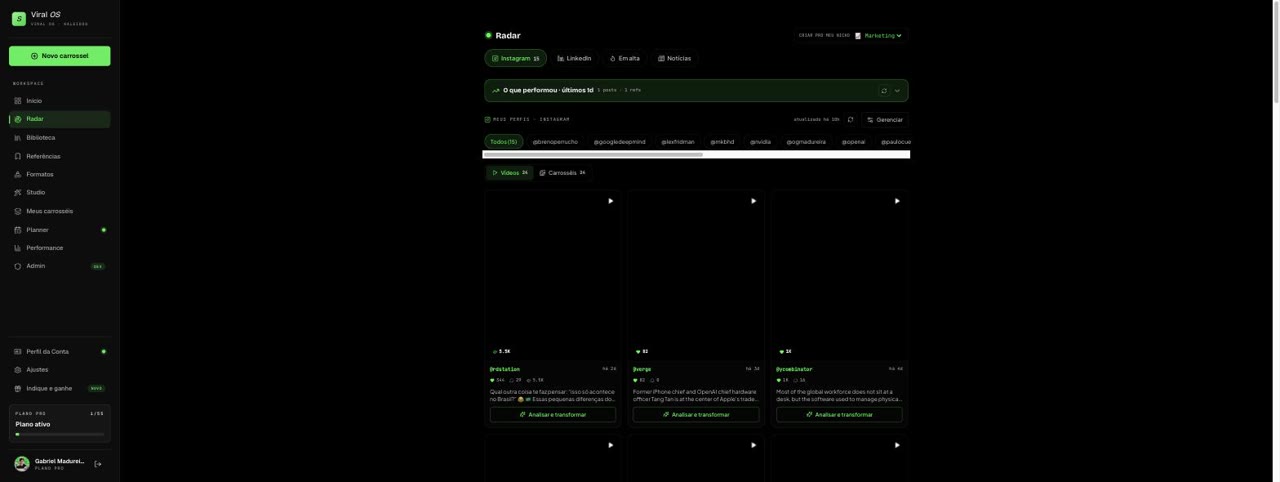Filter by @lexfridman

click(x=677, y=142)
